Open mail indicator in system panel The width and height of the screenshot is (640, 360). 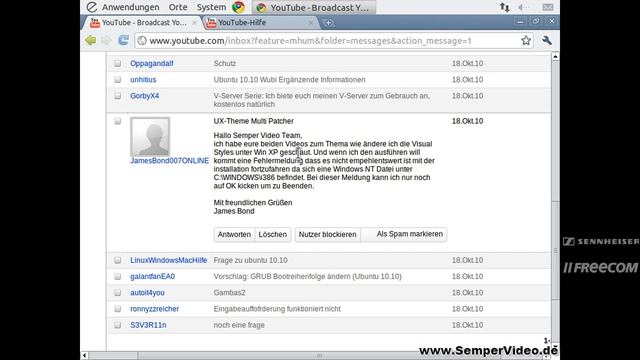pyautogui.click(x=548, y=7)
